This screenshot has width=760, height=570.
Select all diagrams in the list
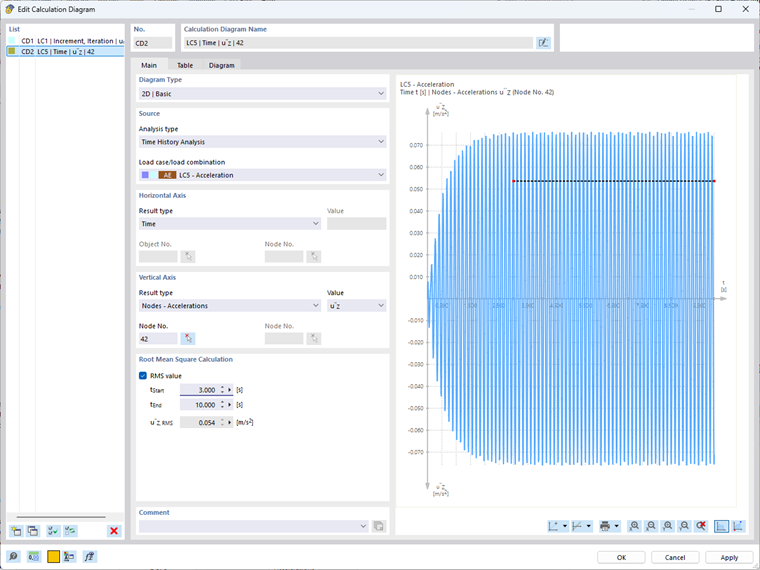[53, 531]
